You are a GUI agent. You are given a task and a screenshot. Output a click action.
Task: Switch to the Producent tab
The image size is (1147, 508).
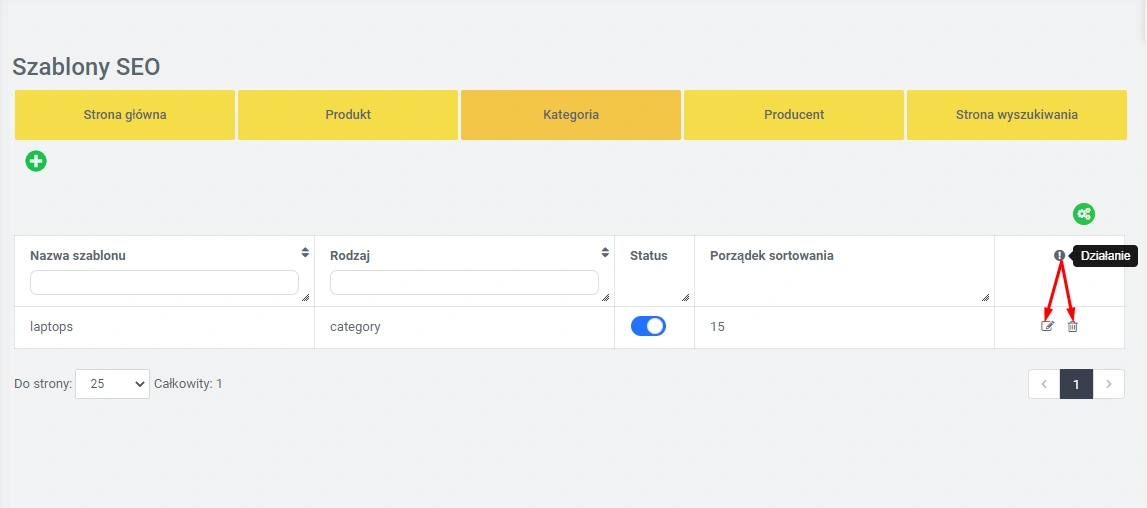(x=794, y=115)
